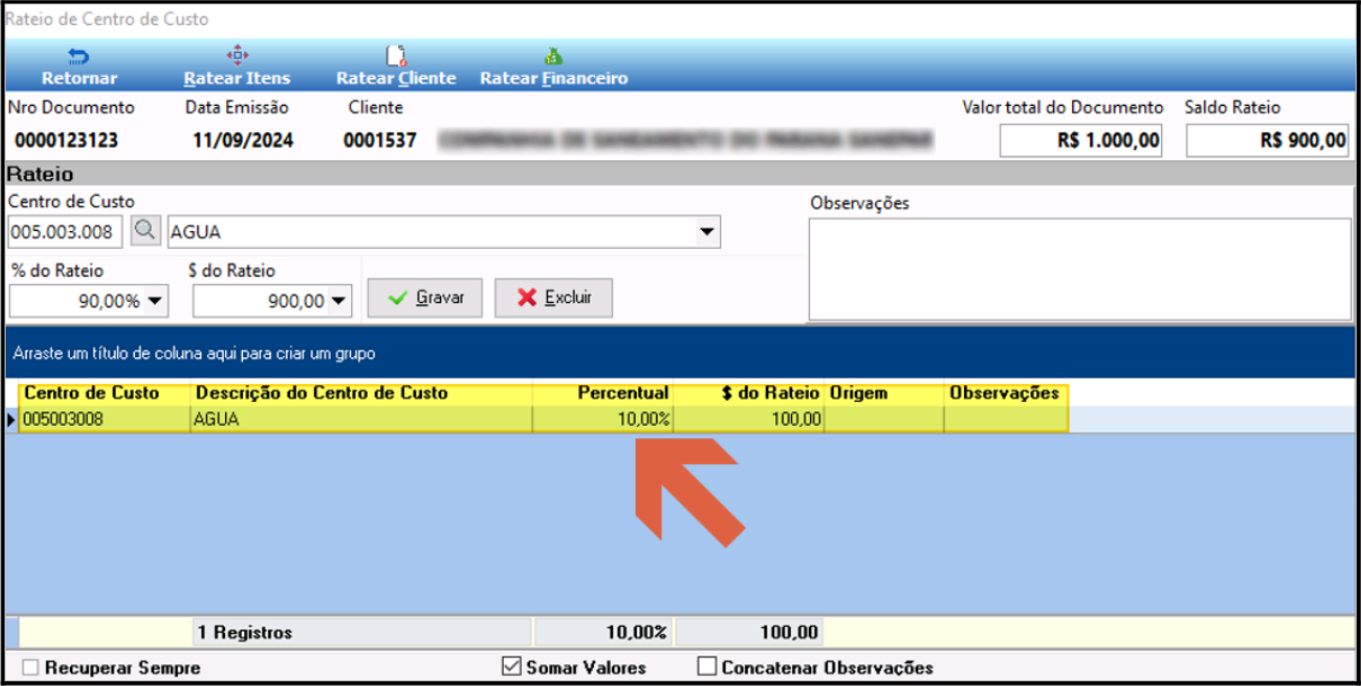Click emission date 11/09/2024
Image resolution: width=1361 pixels, height=686 pixels.
point(243,141)
